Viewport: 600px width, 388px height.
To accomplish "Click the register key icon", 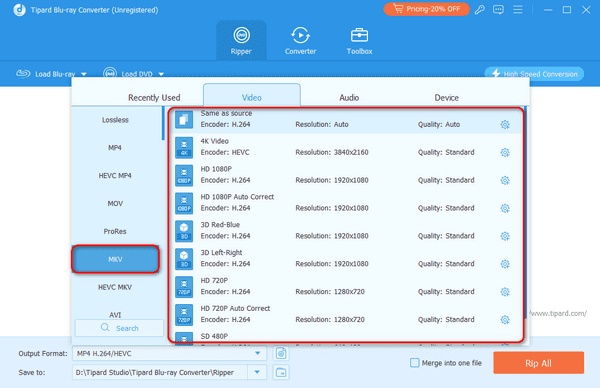I will pyautogui.click(x=479, y=10).
